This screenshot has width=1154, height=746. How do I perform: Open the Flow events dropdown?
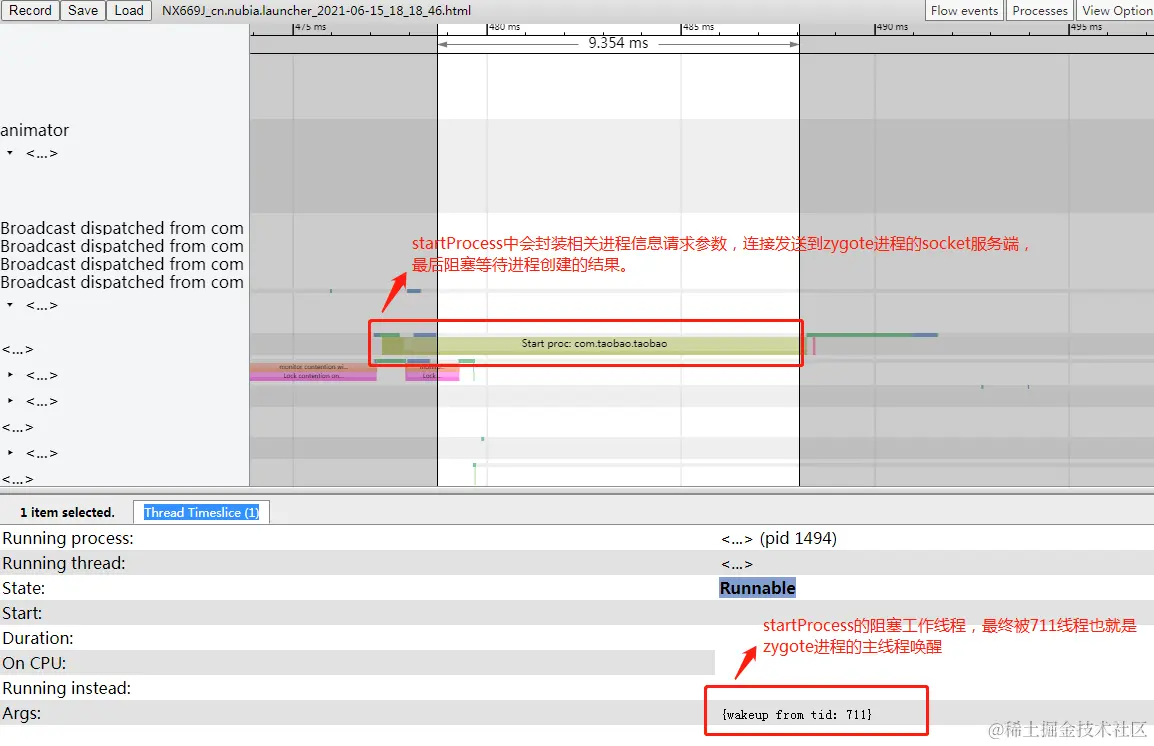point(963,10)
